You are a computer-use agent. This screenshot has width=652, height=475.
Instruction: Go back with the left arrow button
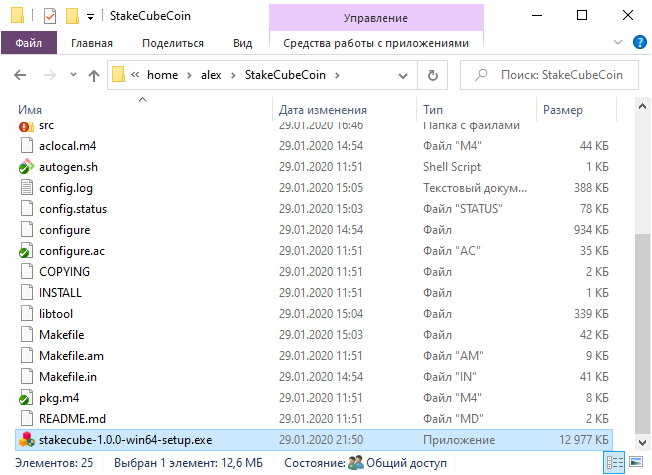(x=20, y=75)
